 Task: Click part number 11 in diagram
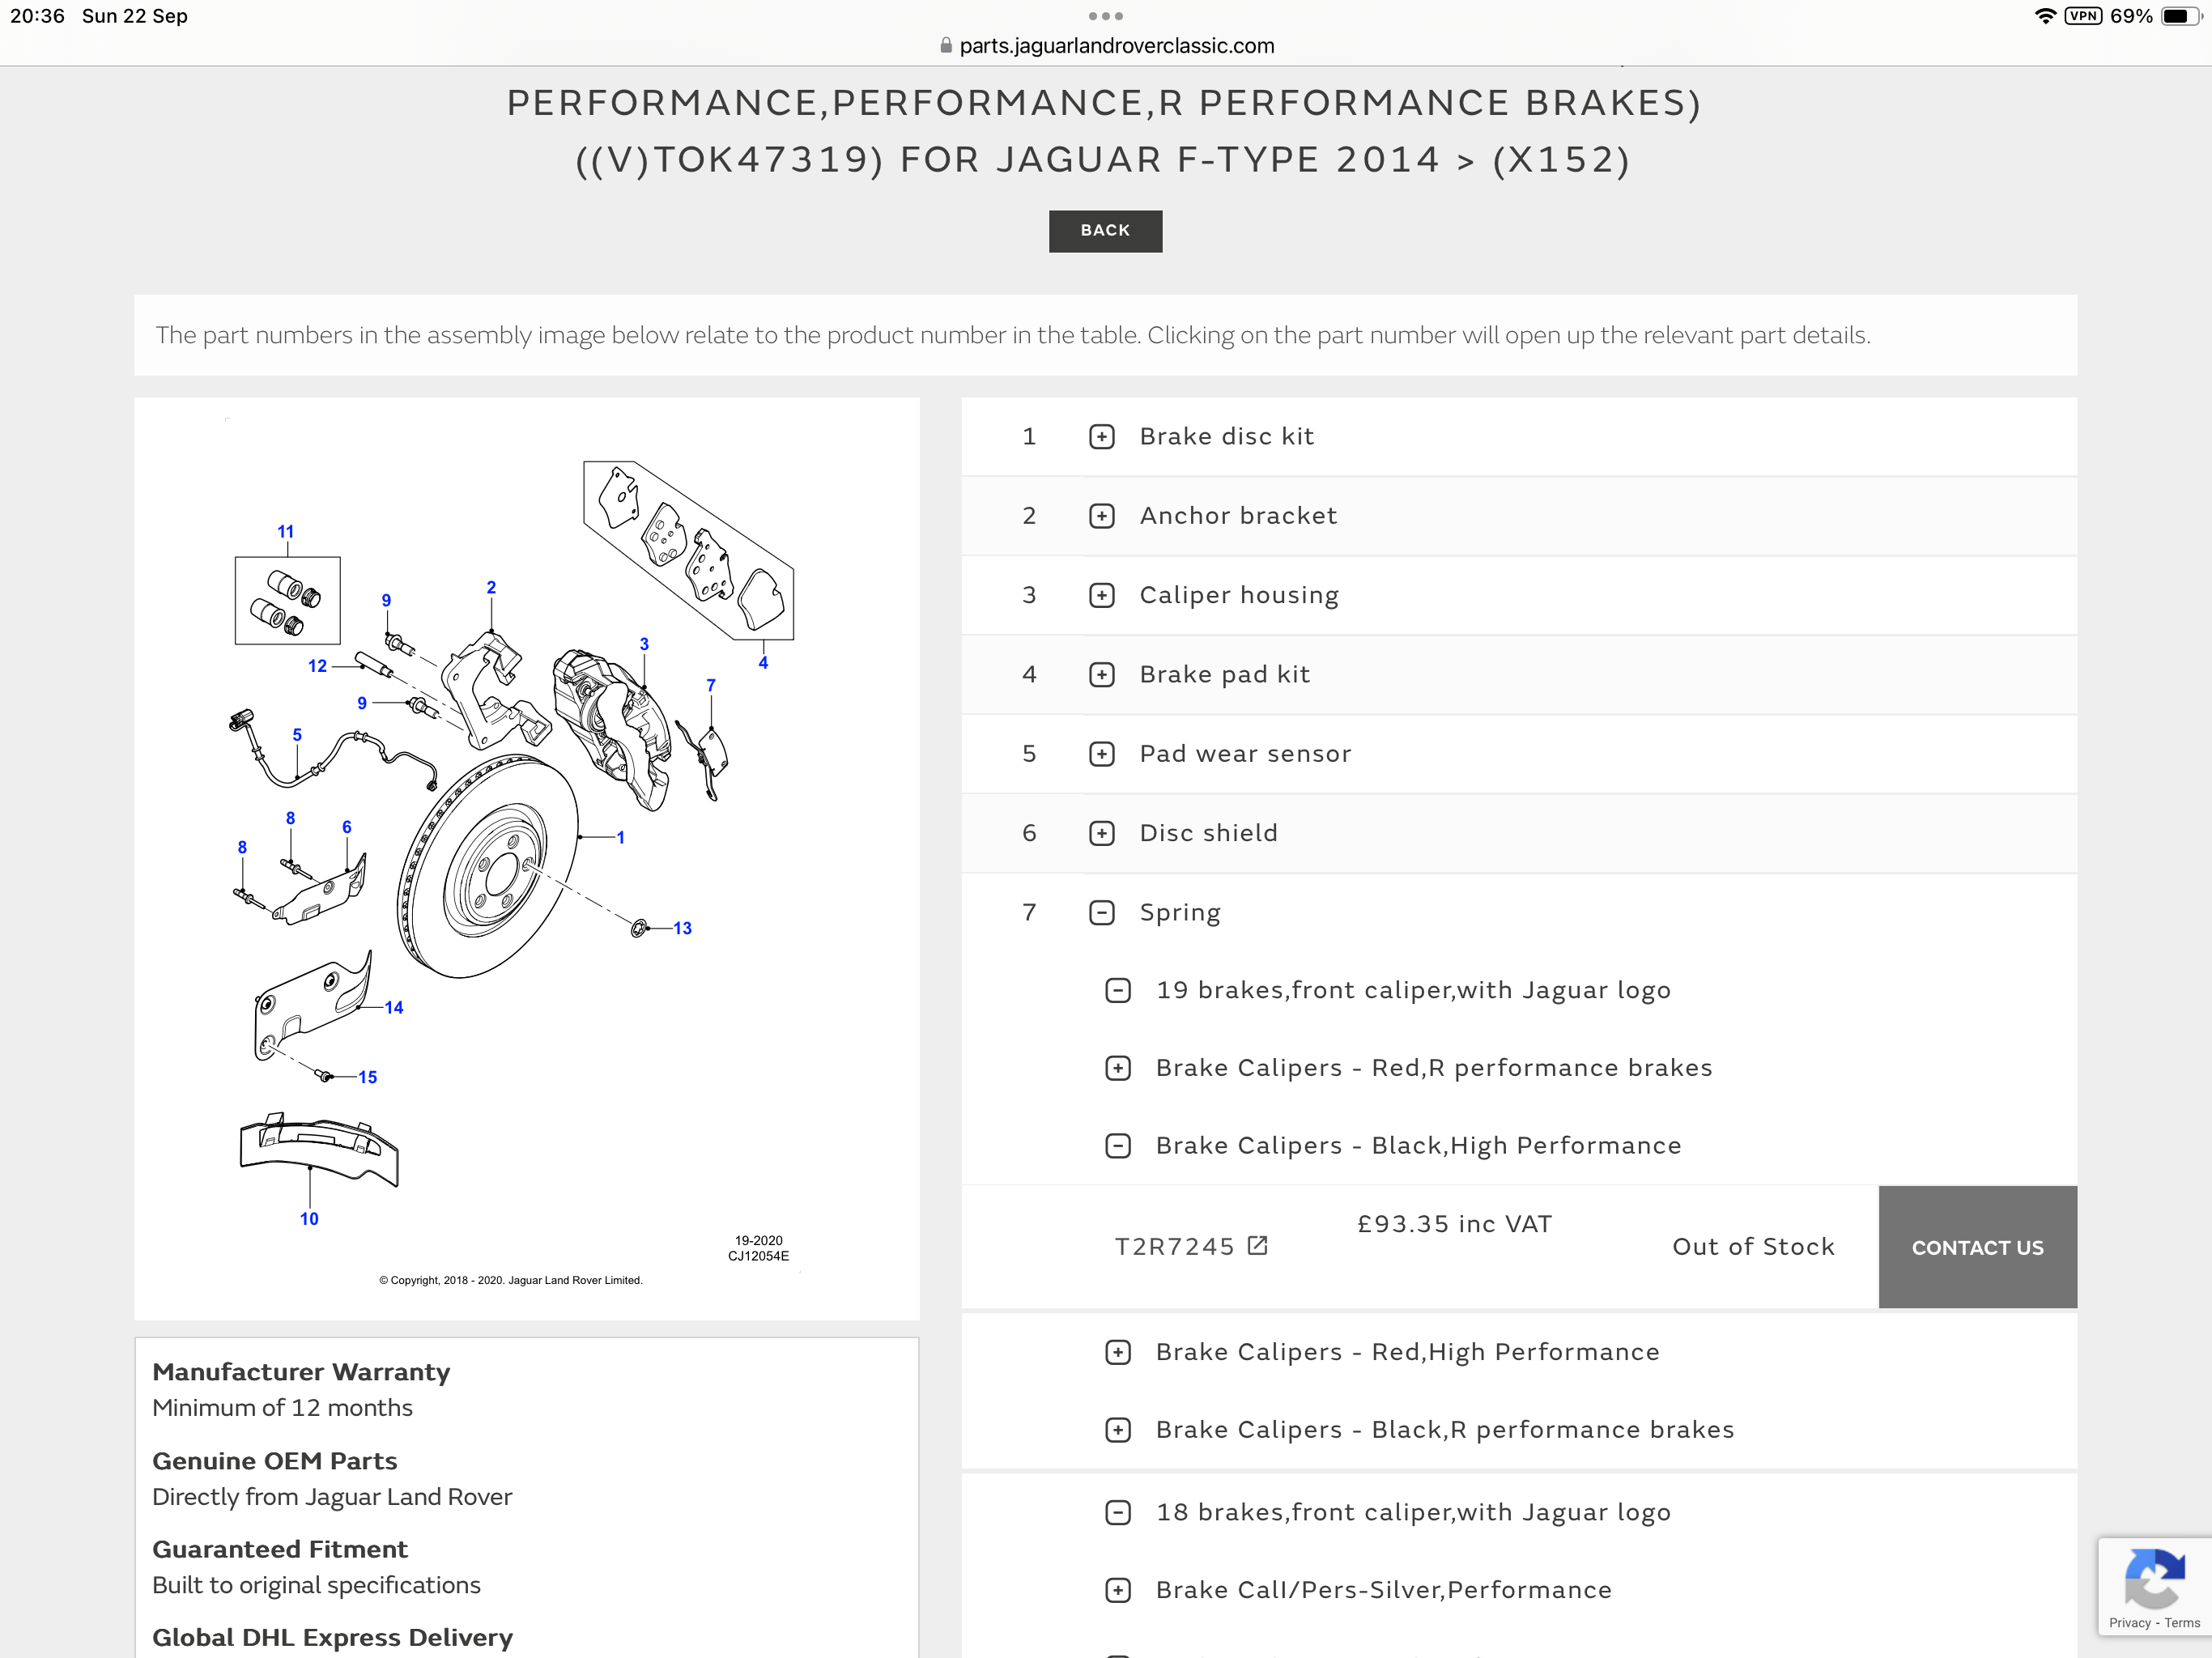(285, 532)
